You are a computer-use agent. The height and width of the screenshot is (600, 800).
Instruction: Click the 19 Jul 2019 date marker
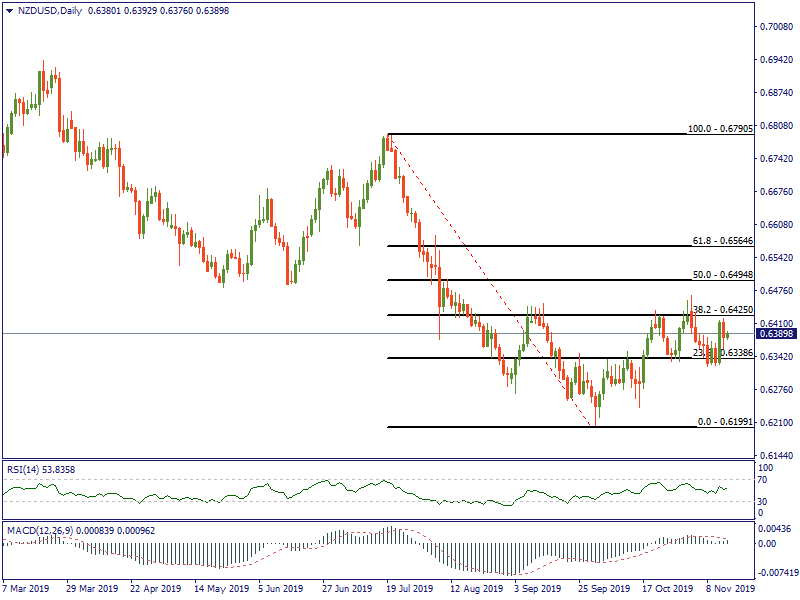pos(411,589)
